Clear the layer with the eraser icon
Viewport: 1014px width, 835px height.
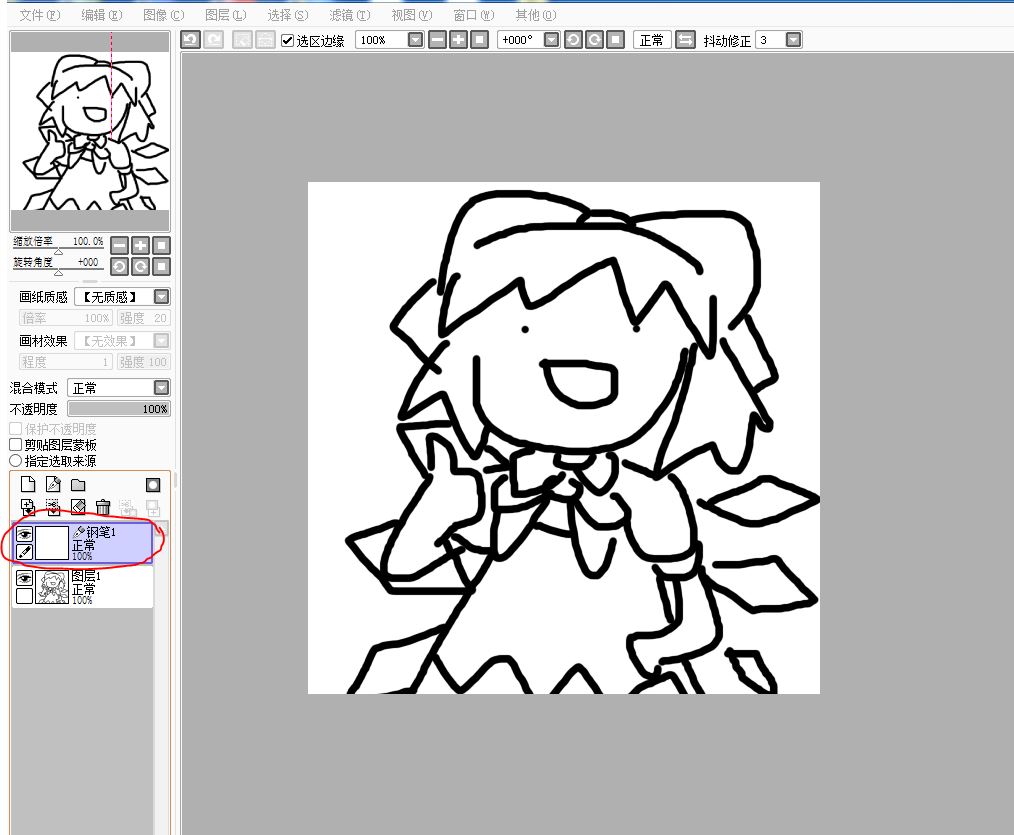[78, 508]
